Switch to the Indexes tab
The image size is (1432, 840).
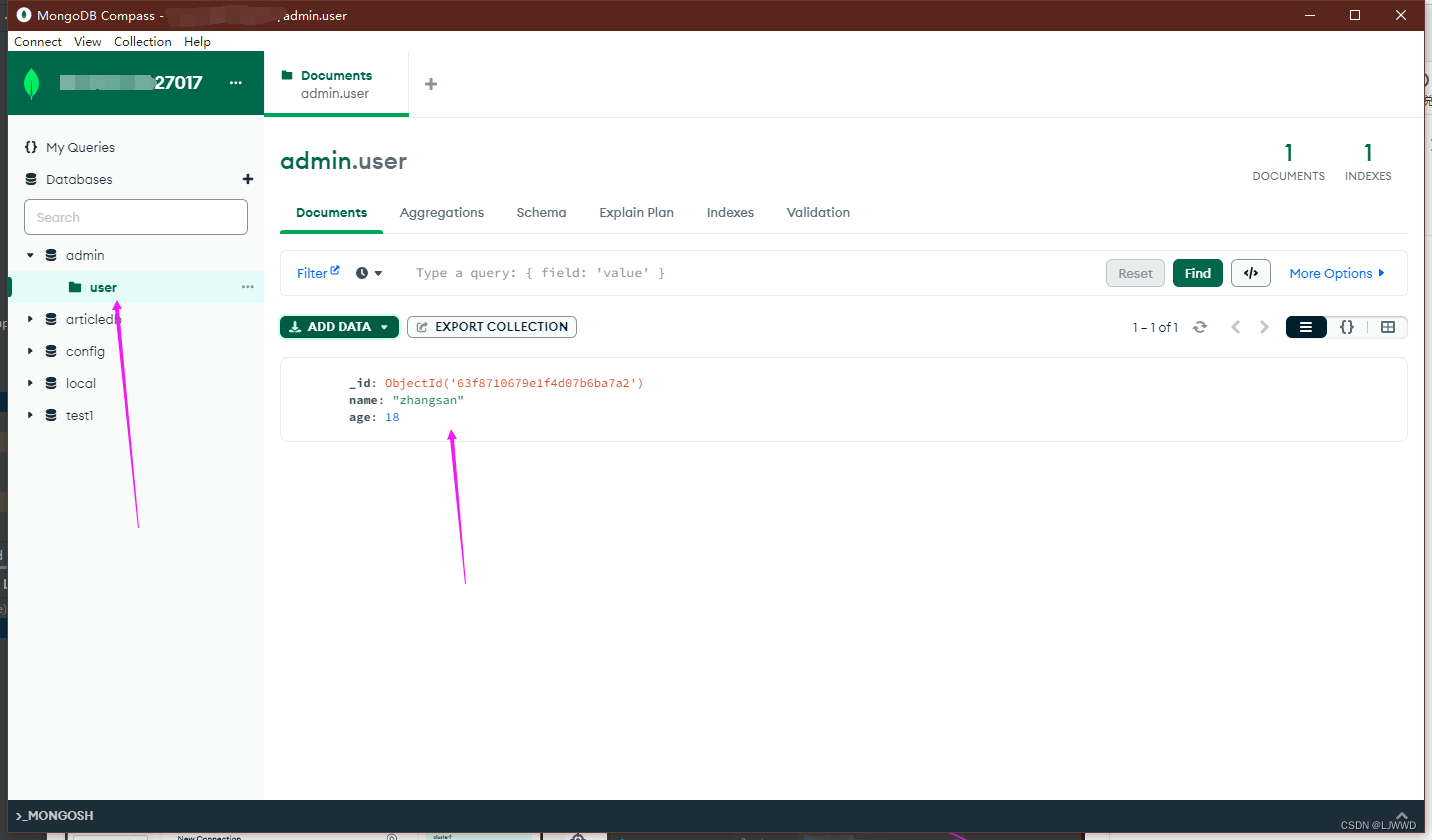[x=730, y=212]
